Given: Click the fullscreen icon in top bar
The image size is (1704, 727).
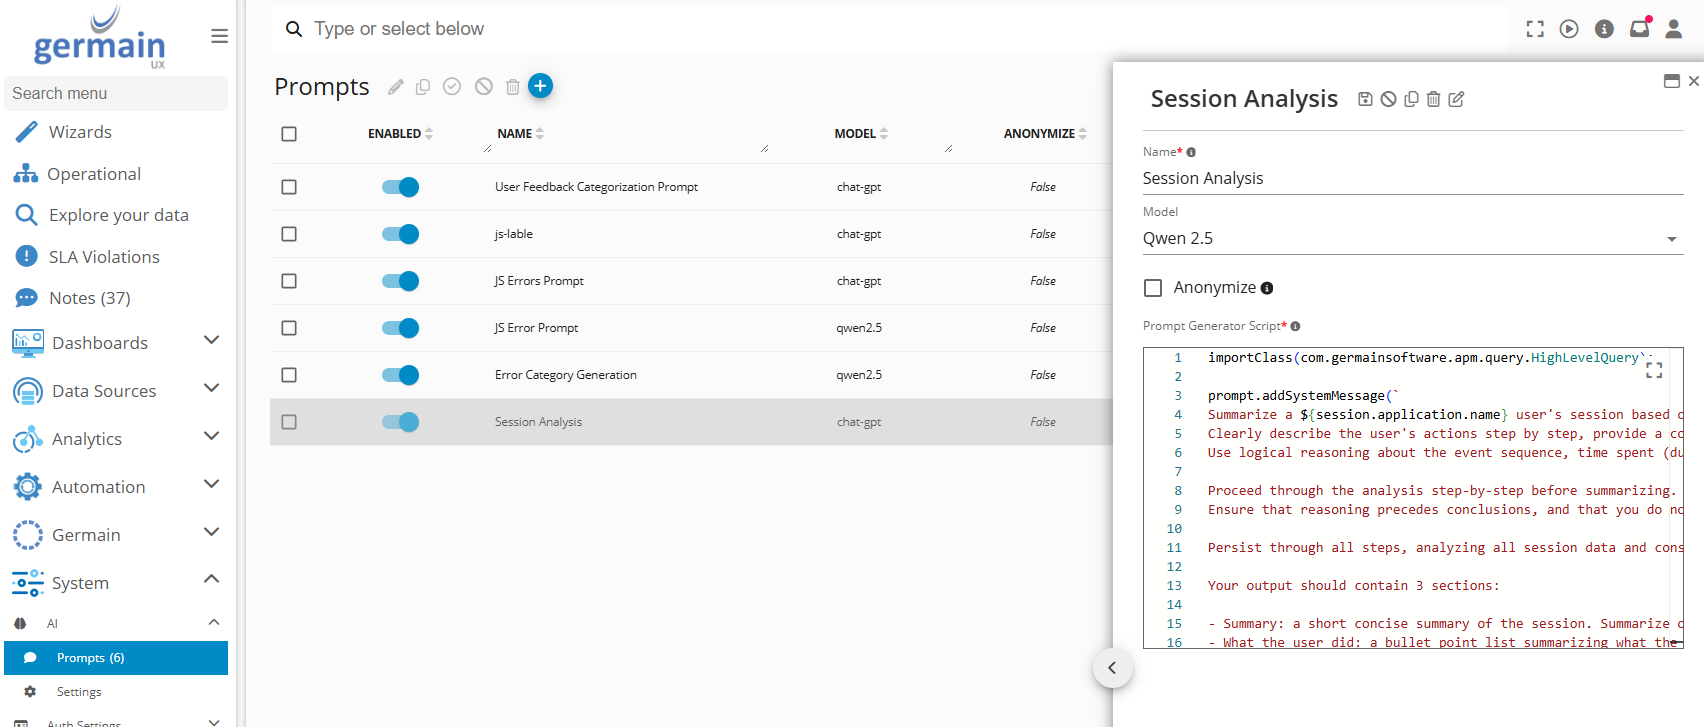Looking at the screenshot, I should 1535,29.
